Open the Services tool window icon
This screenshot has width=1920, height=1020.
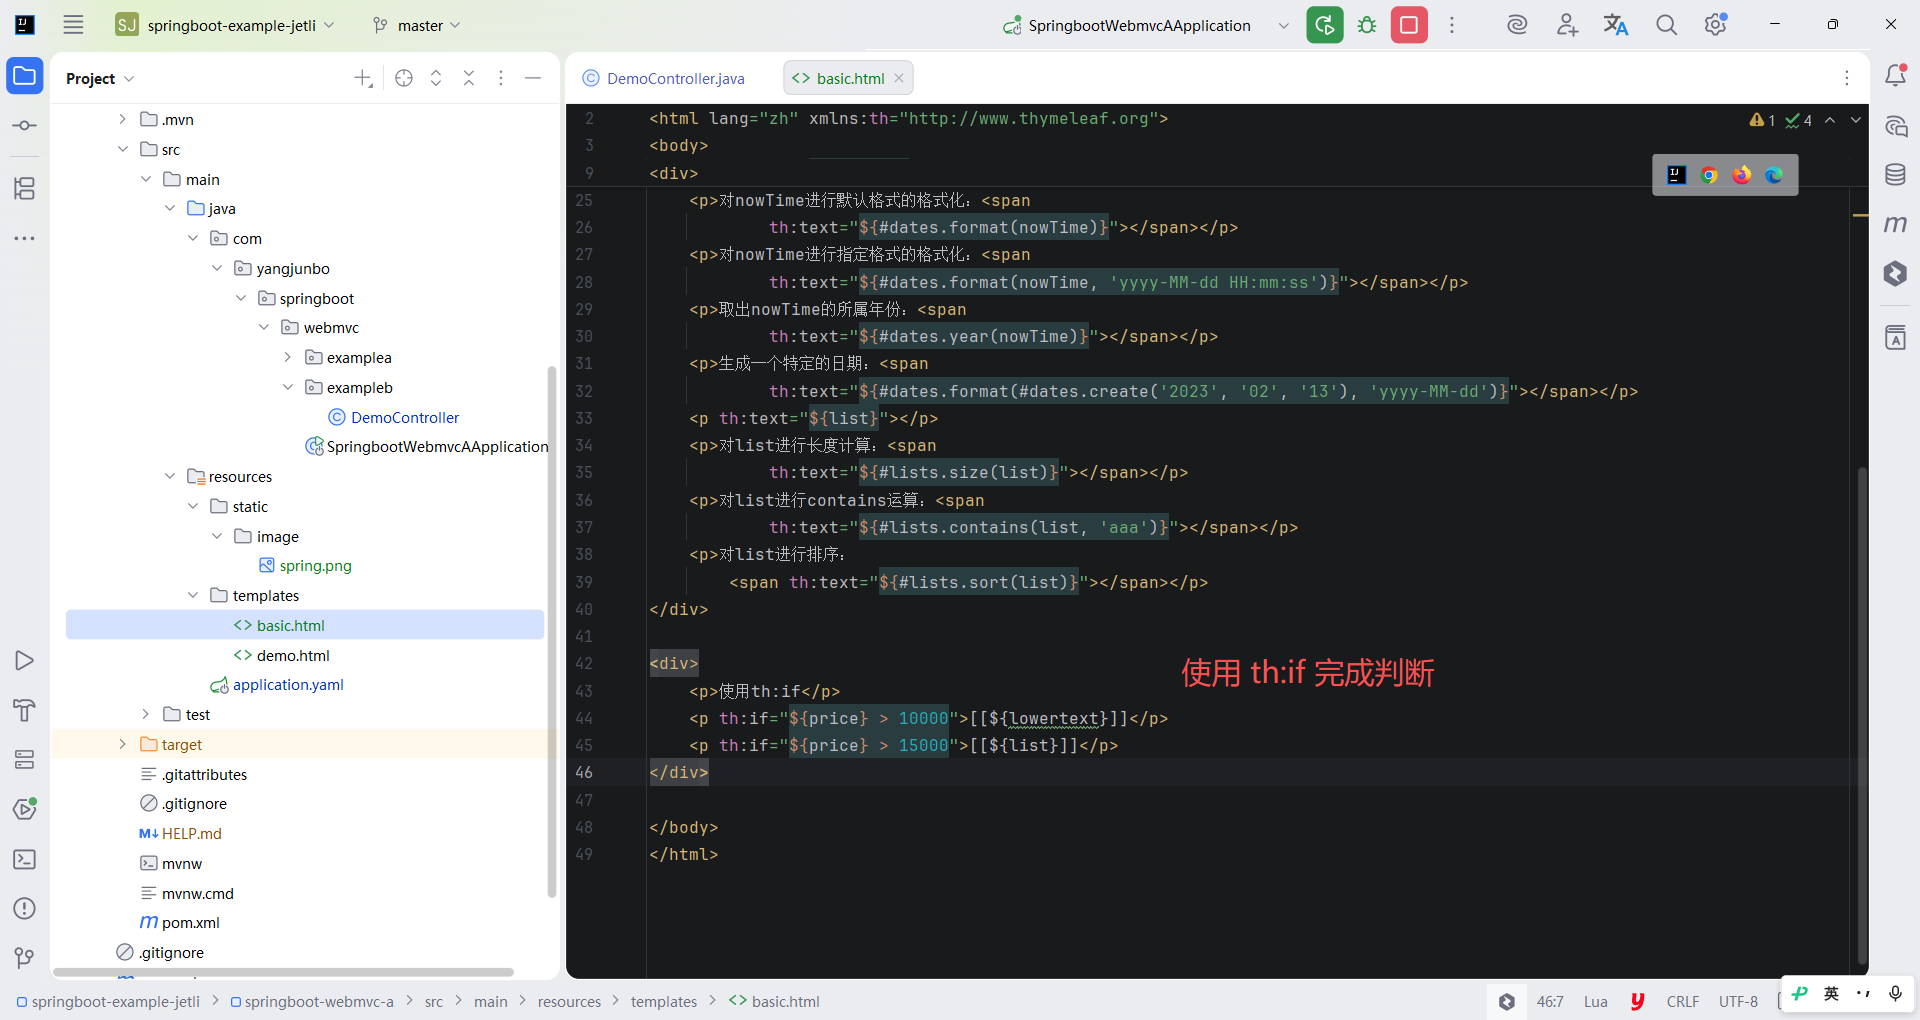click(25, 760)
